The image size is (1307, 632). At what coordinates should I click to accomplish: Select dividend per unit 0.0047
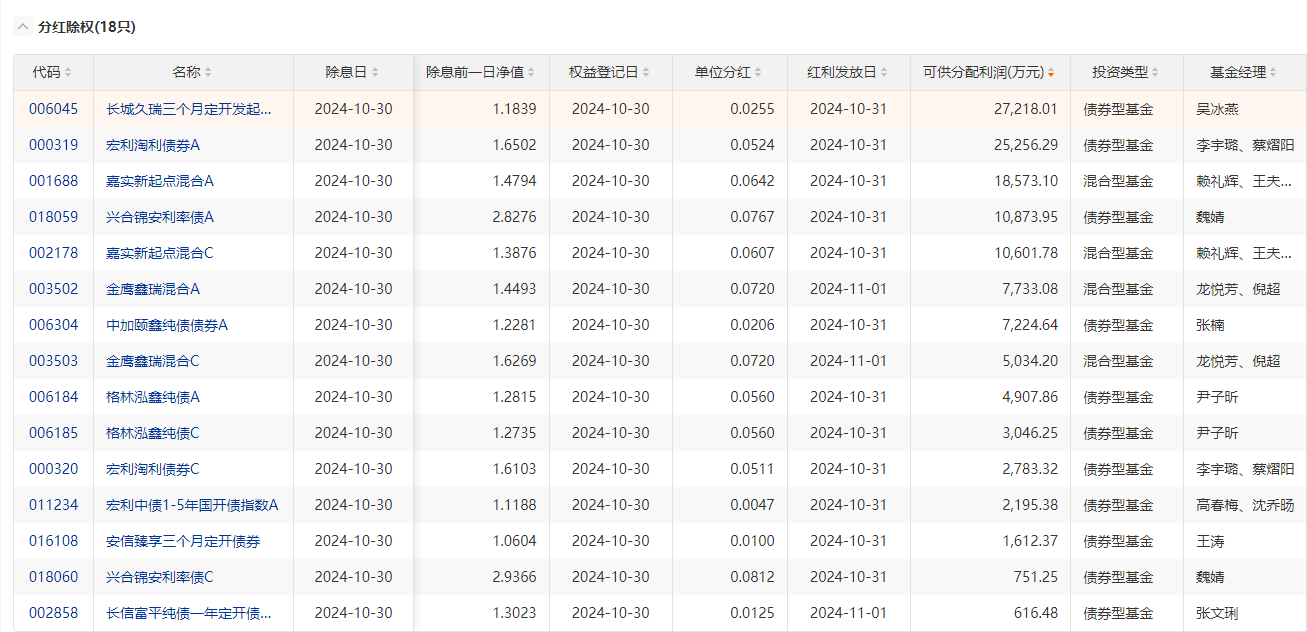pyautogui.click(x=752, y=505)
